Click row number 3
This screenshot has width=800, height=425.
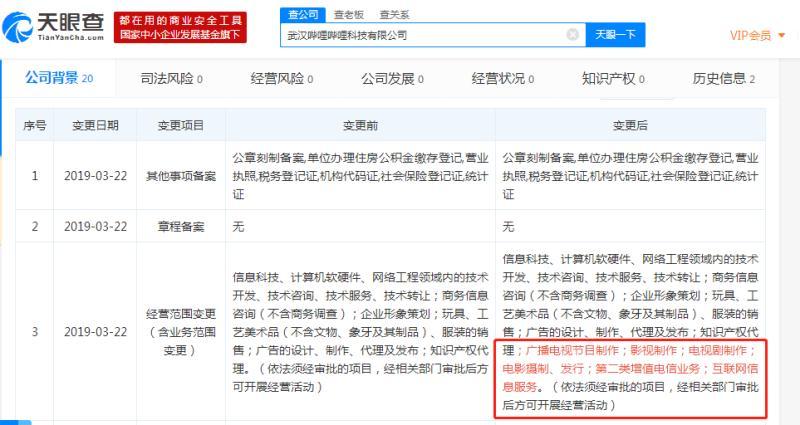tap(35, 332)
